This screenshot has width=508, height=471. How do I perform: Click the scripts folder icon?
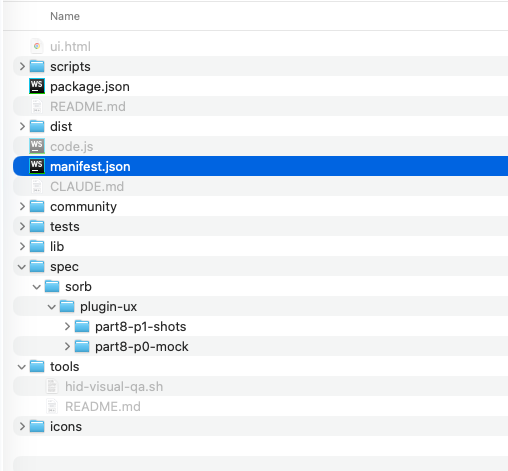(x=37, y=66)
